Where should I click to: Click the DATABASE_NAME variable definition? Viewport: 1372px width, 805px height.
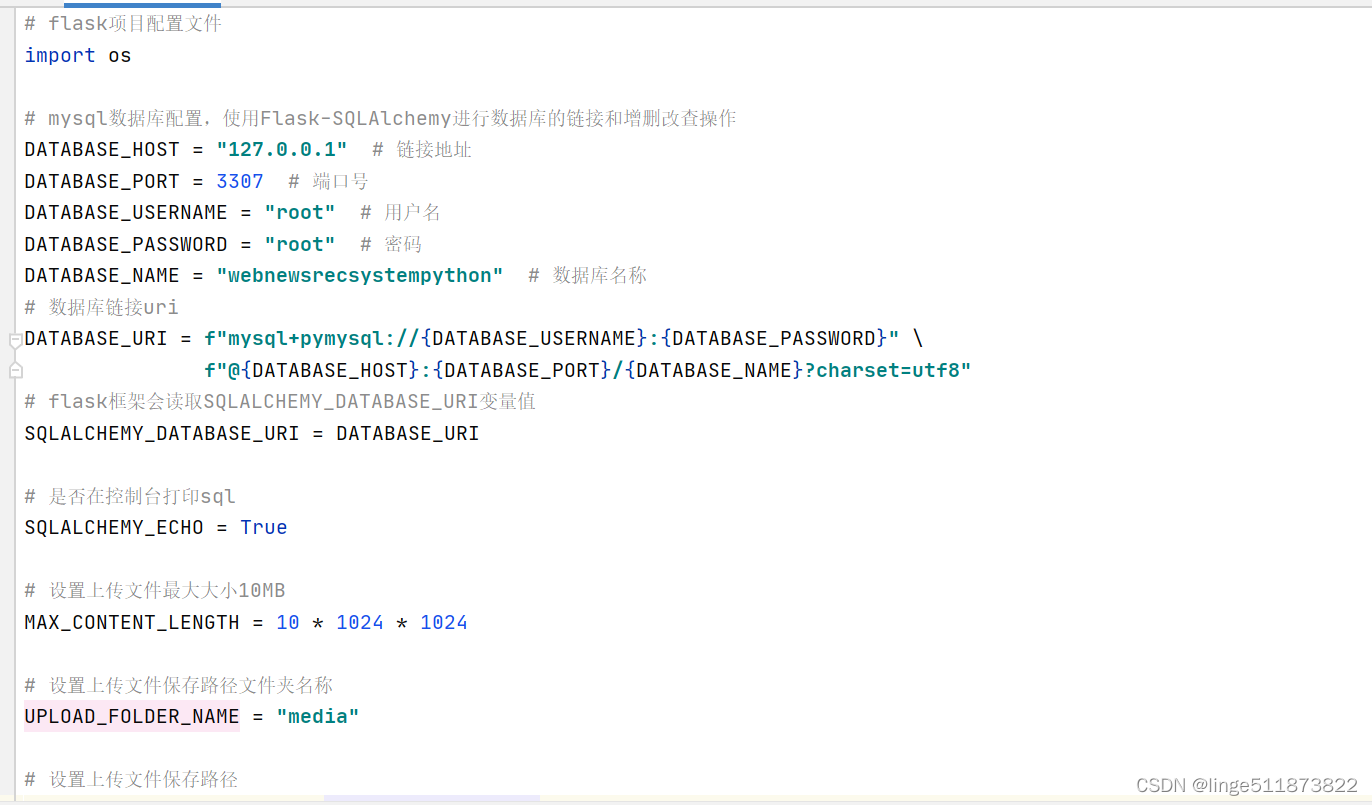[102, 275]
